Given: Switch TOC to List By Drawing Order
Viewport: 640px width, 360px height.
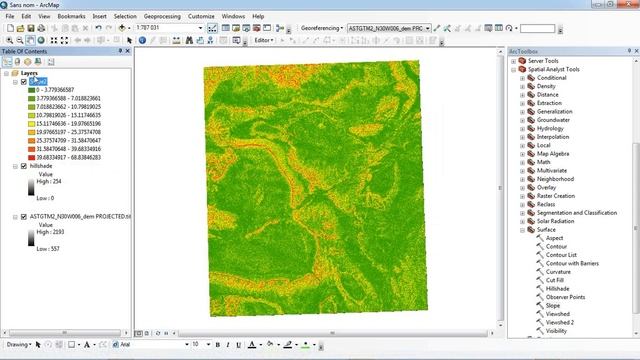Looking at the screenshot, I should pos(7,62).
